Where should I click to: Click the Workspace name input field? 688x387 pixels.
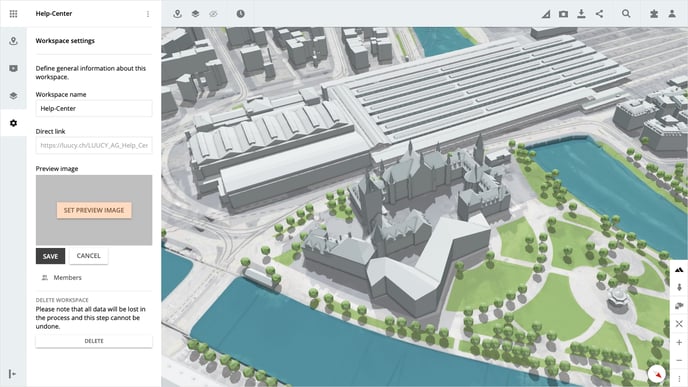click(94, 108)
